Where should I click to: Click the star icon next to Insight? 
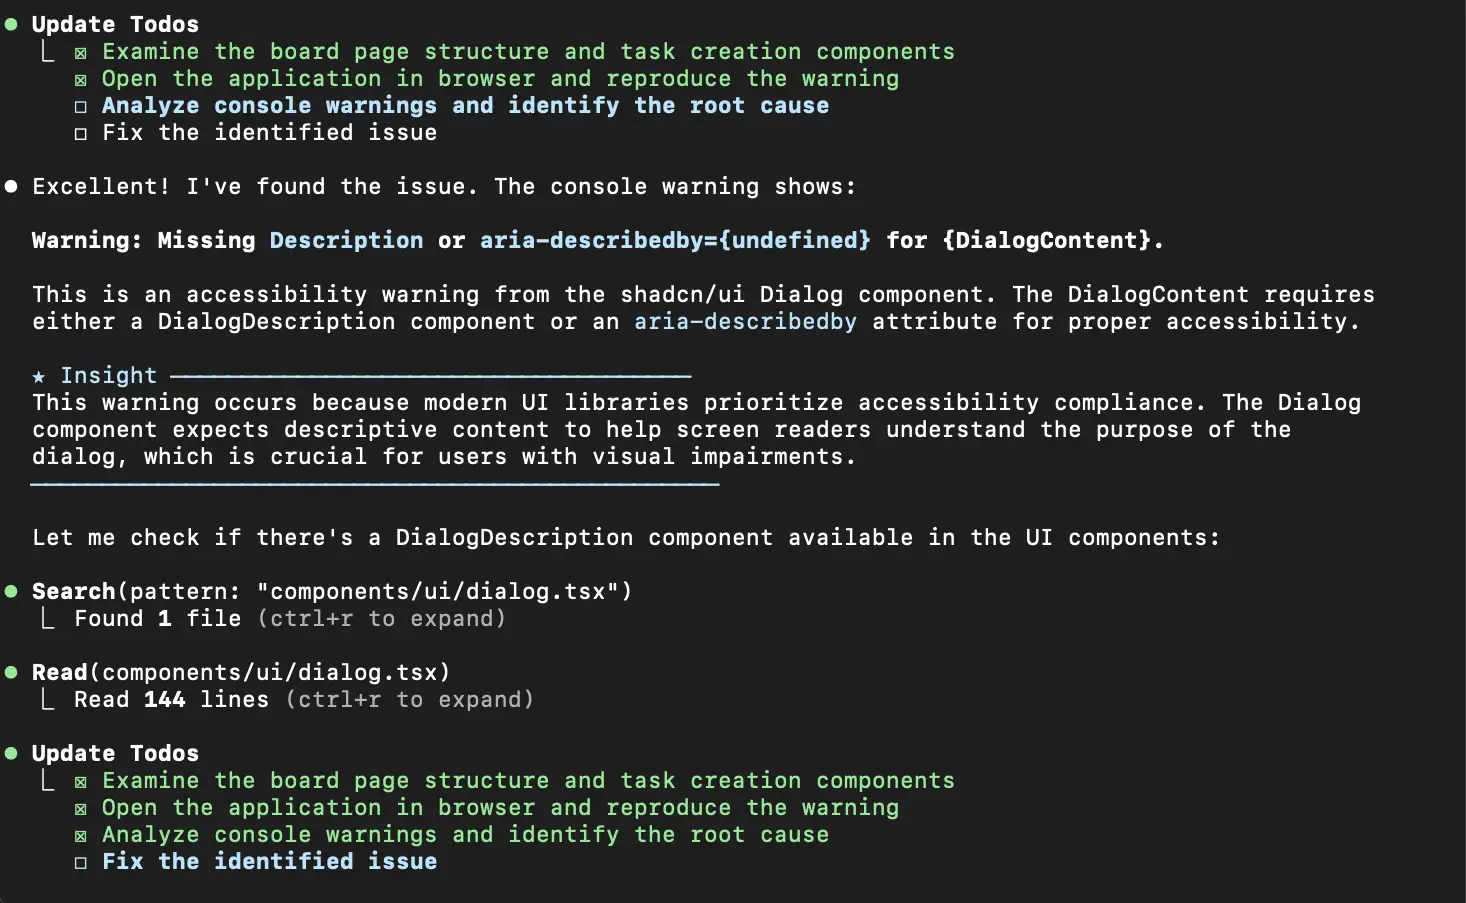pos(39,376)
